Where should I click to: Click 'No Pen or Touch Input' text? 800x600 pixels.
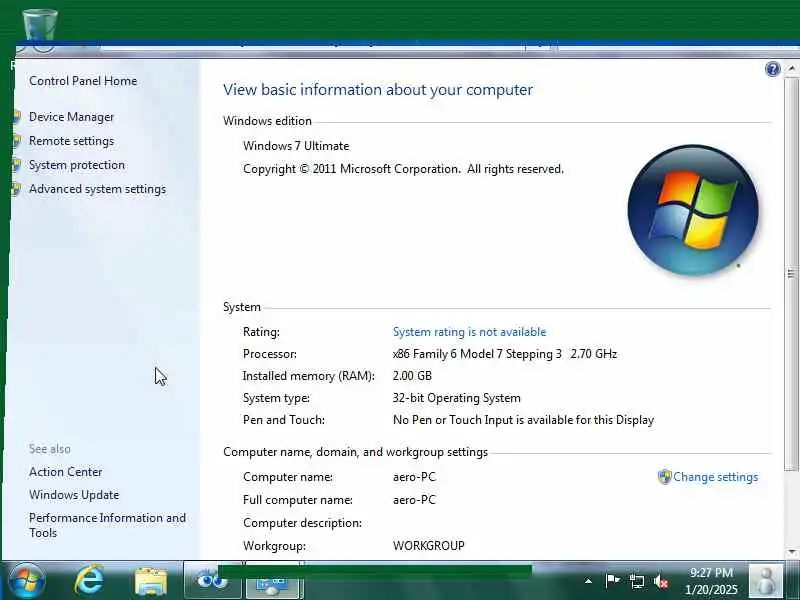pyautogui.click(x=523, y=419)
